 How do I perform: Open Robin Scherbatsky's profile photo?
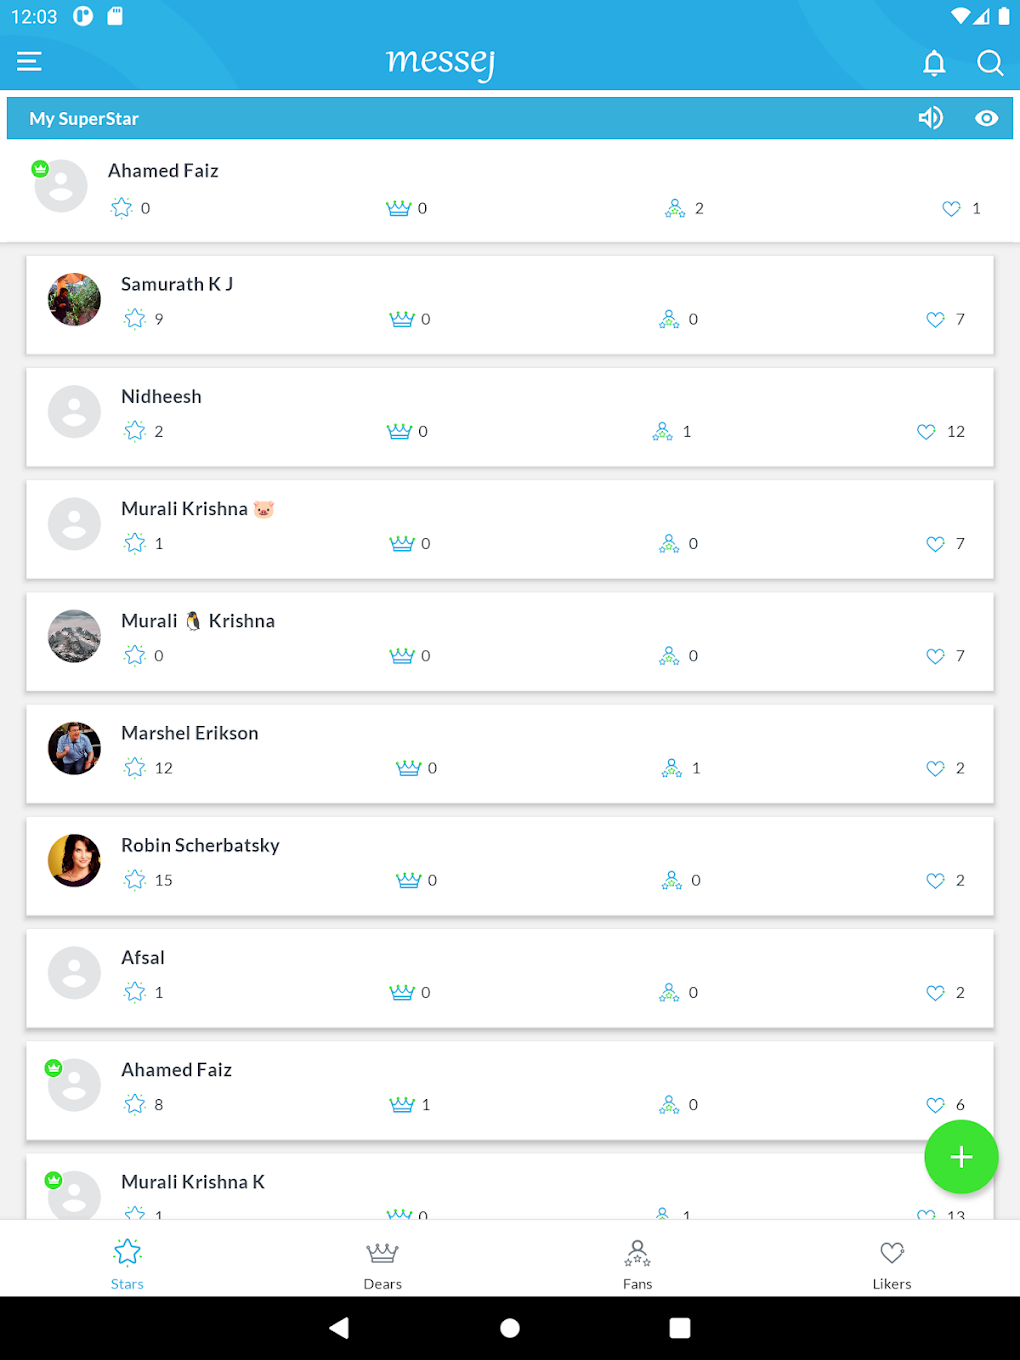coord(74,860)
